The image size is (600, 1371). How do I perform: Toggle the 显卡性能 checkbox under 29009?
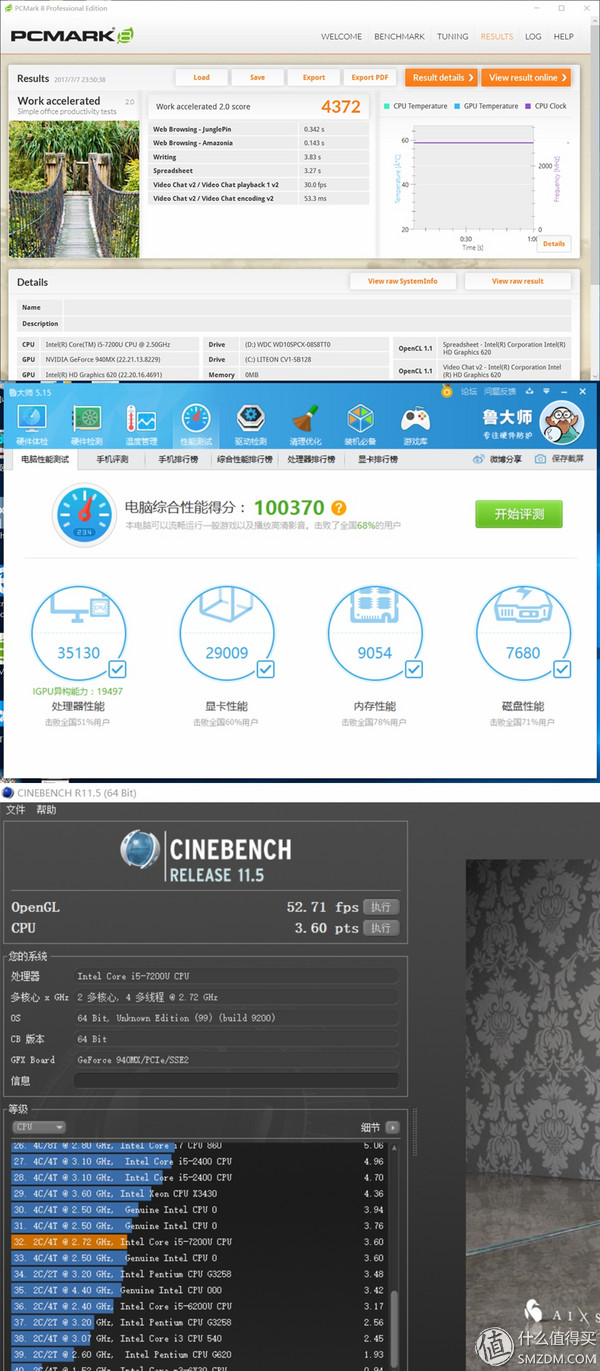point(264,669)
